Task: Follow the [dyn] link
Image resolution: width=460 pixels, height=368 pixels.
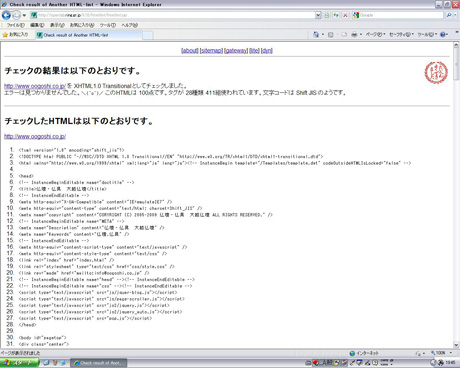Action: coord(267,51)
